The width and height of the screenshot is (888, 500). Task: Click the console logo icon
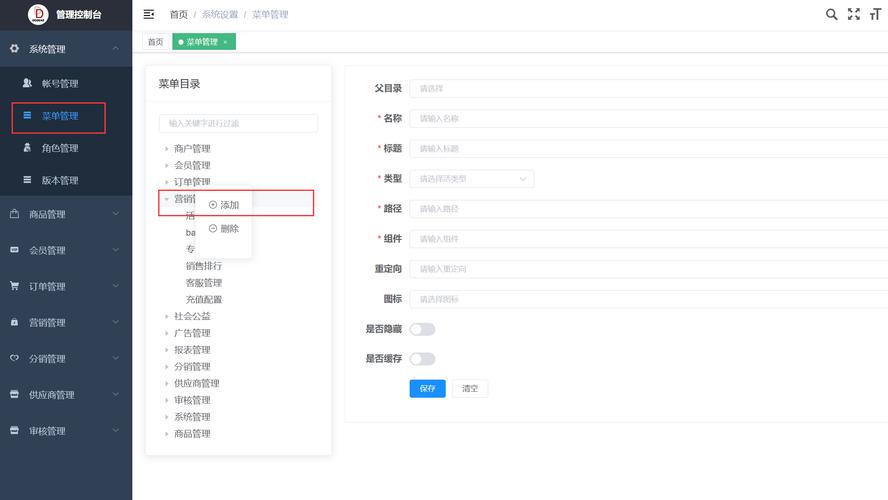tap(38, 14)
